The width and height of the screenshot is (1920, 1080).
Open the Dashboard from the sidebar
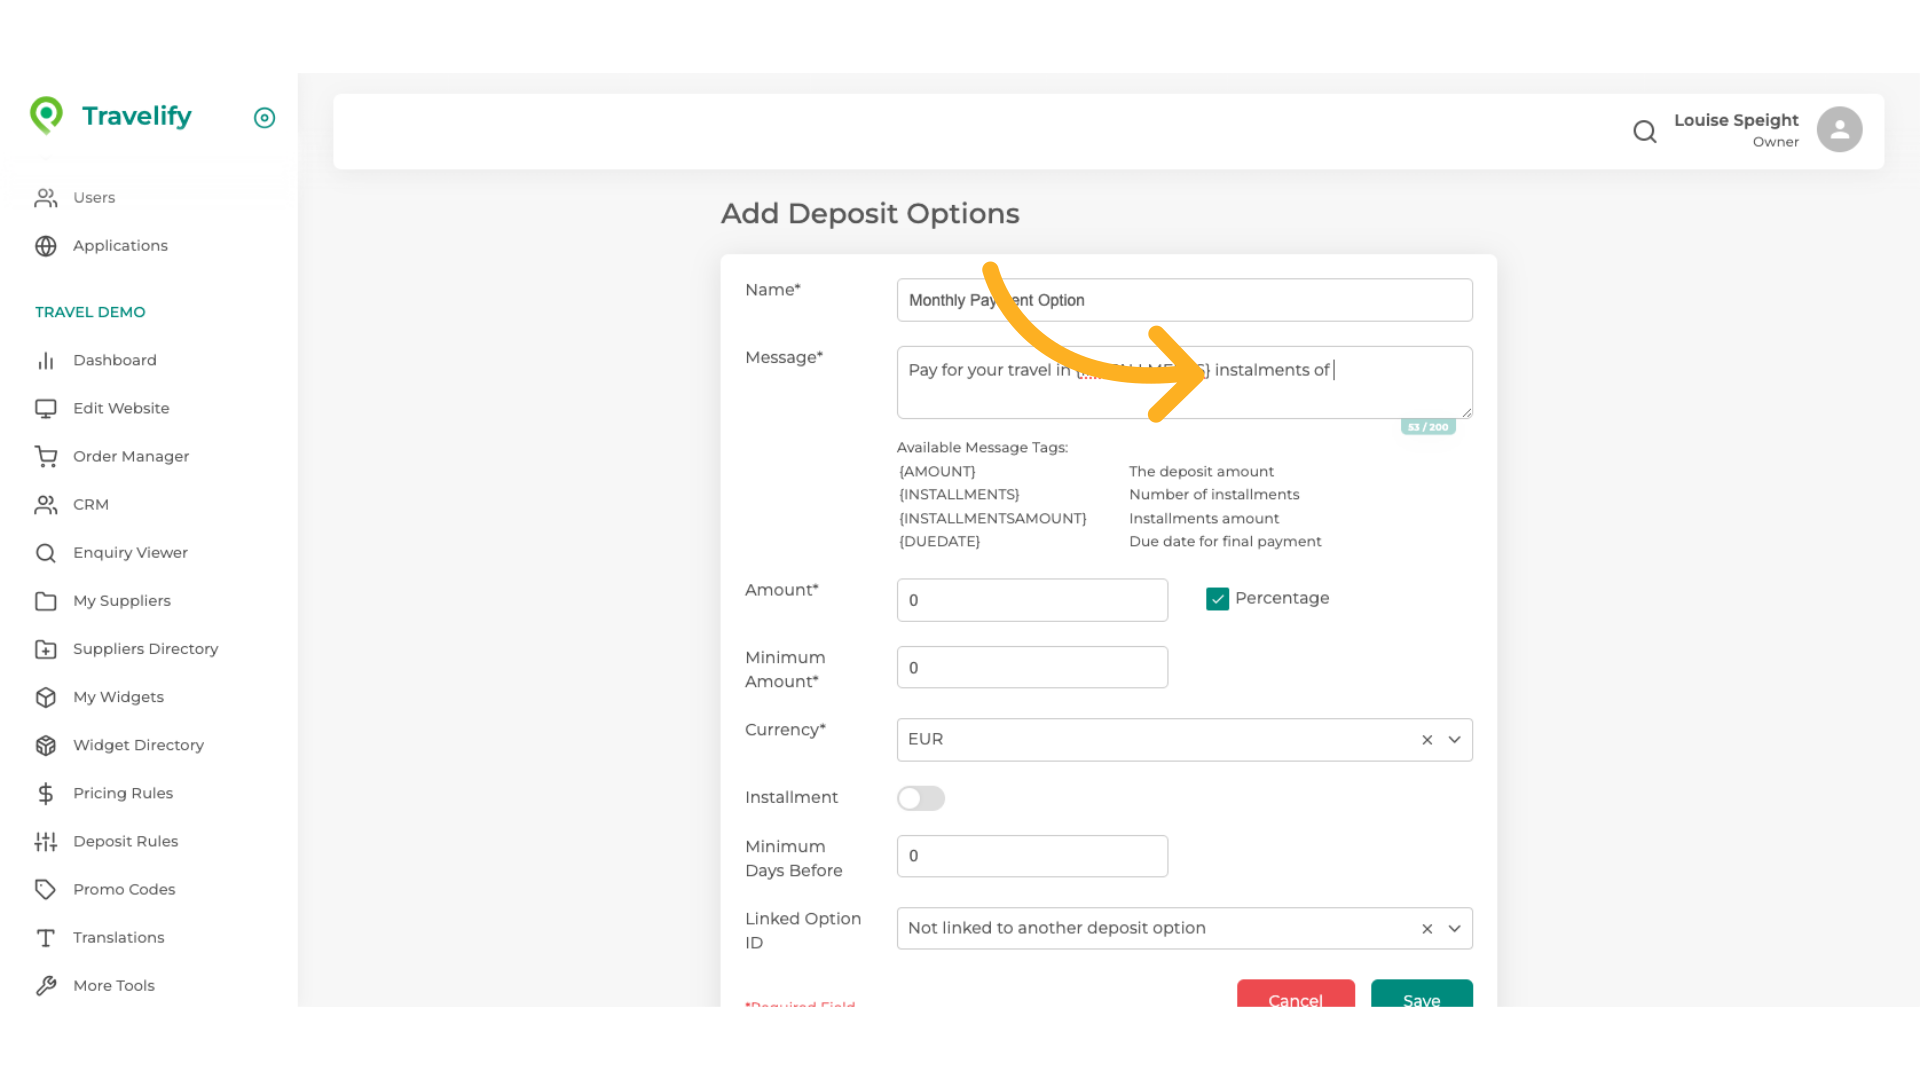pos(115,360)
